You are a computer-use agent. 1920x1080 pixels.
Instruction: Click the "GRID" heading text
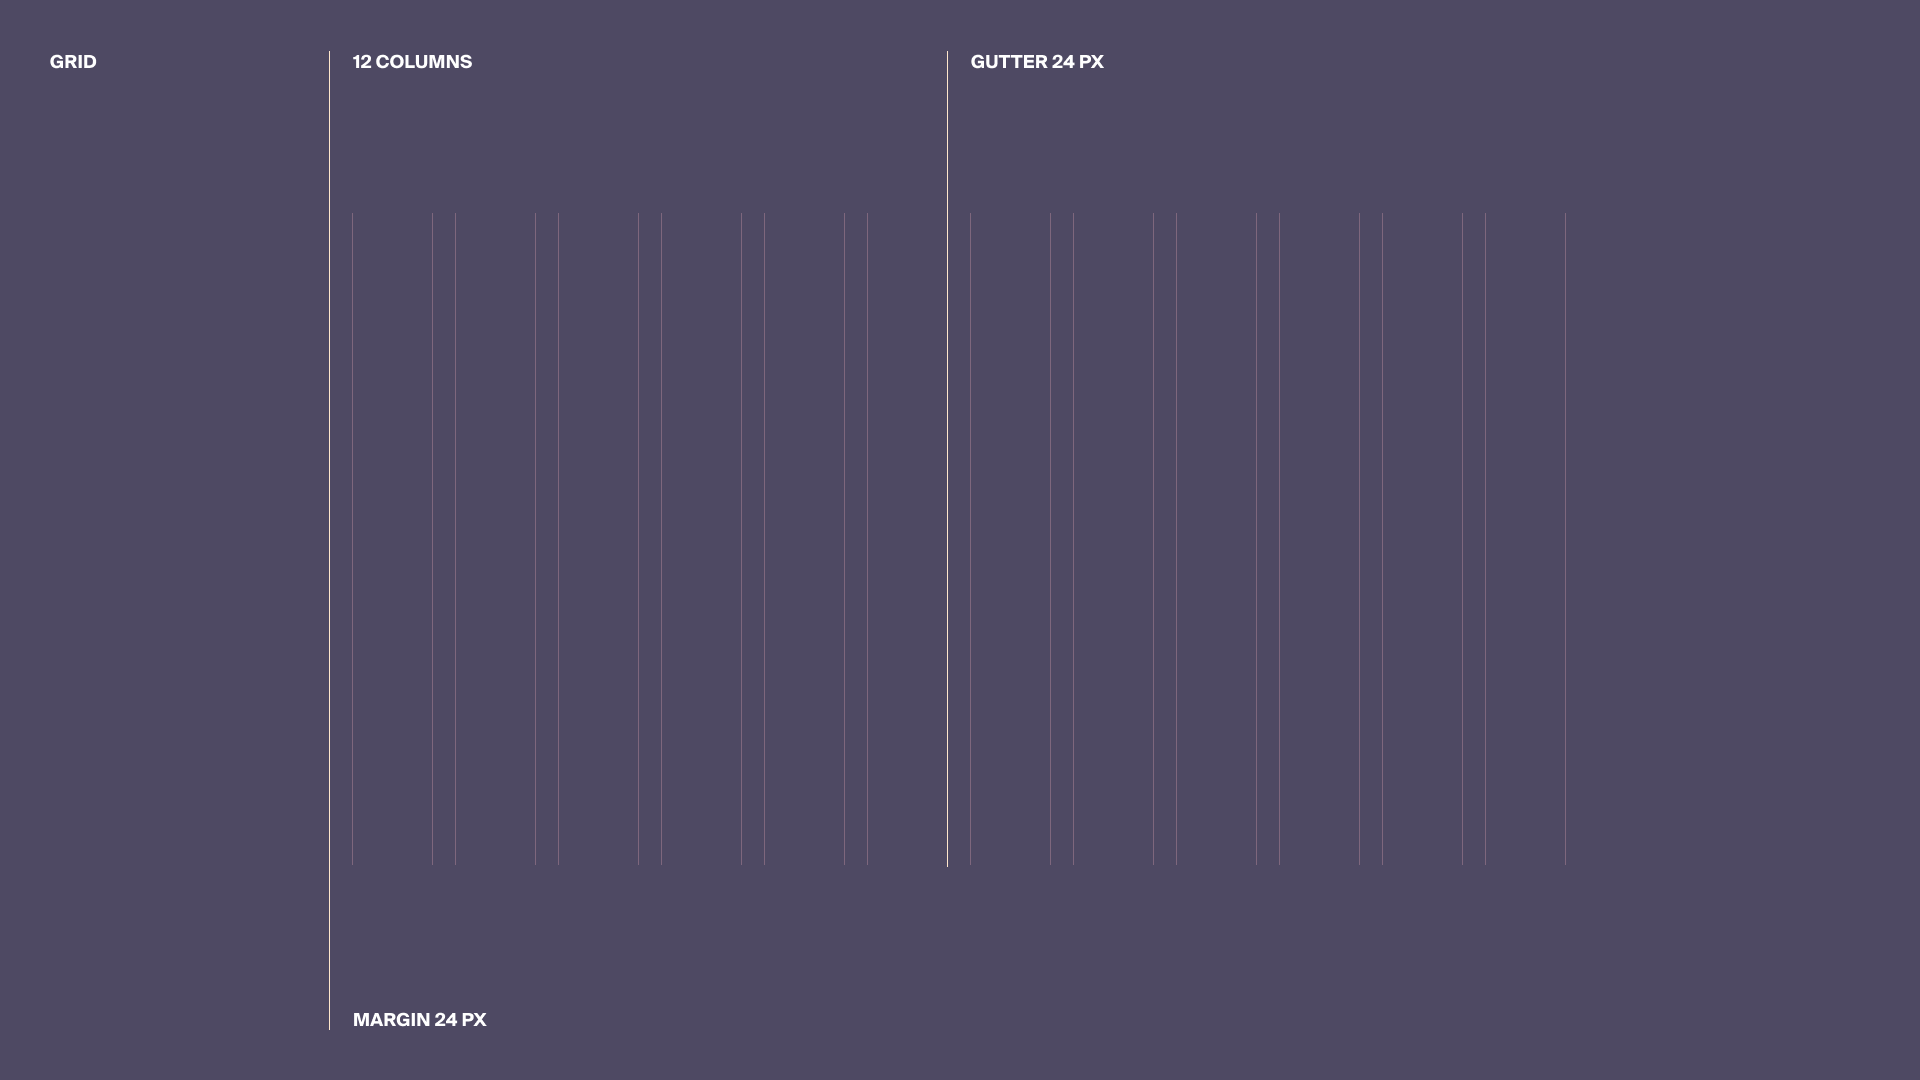(73, 62)
